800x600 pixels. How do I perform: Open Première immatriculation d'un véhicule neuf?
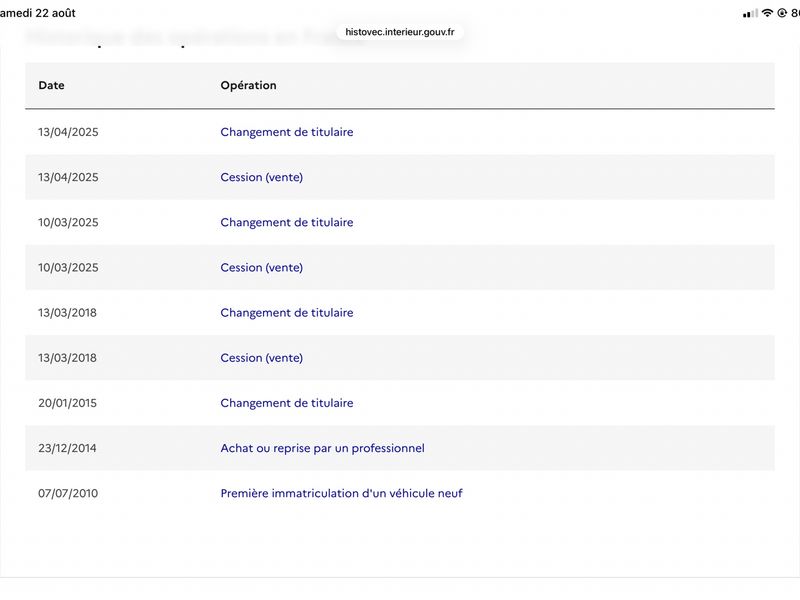click(x=341, y=493)
